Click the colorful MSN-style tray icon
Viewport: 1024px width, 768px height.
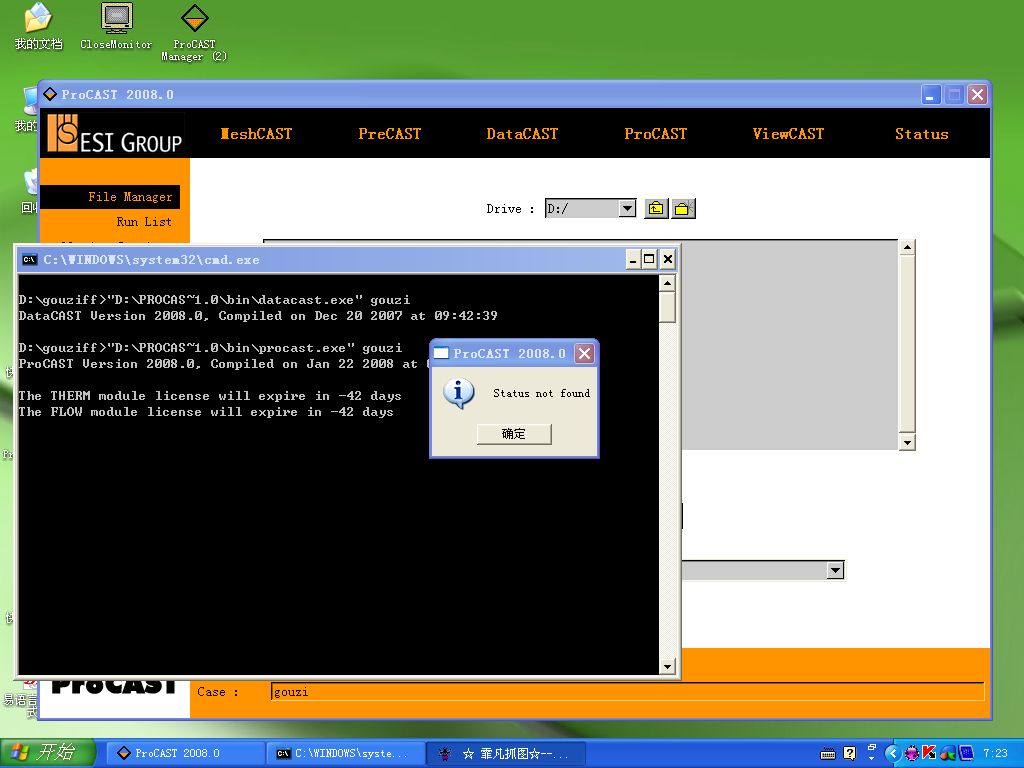(947, 753)
